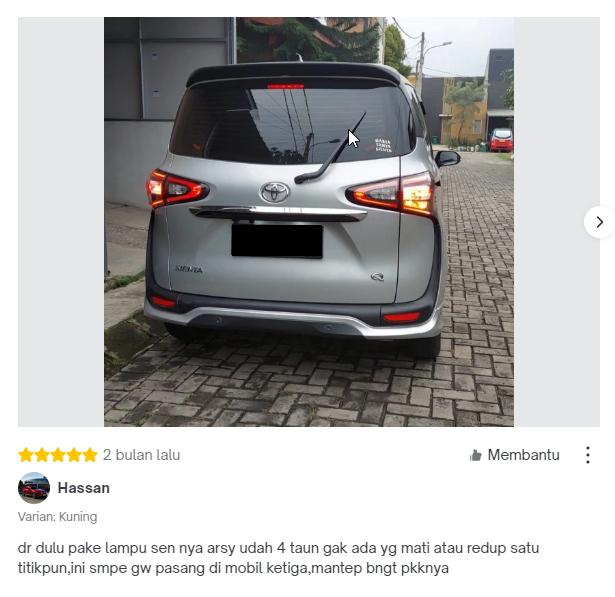The height and width of the screenshot is (597, 615).
Task: Open the three-dot review options menu
Action: pyautogui.click(x=588, y=455)
